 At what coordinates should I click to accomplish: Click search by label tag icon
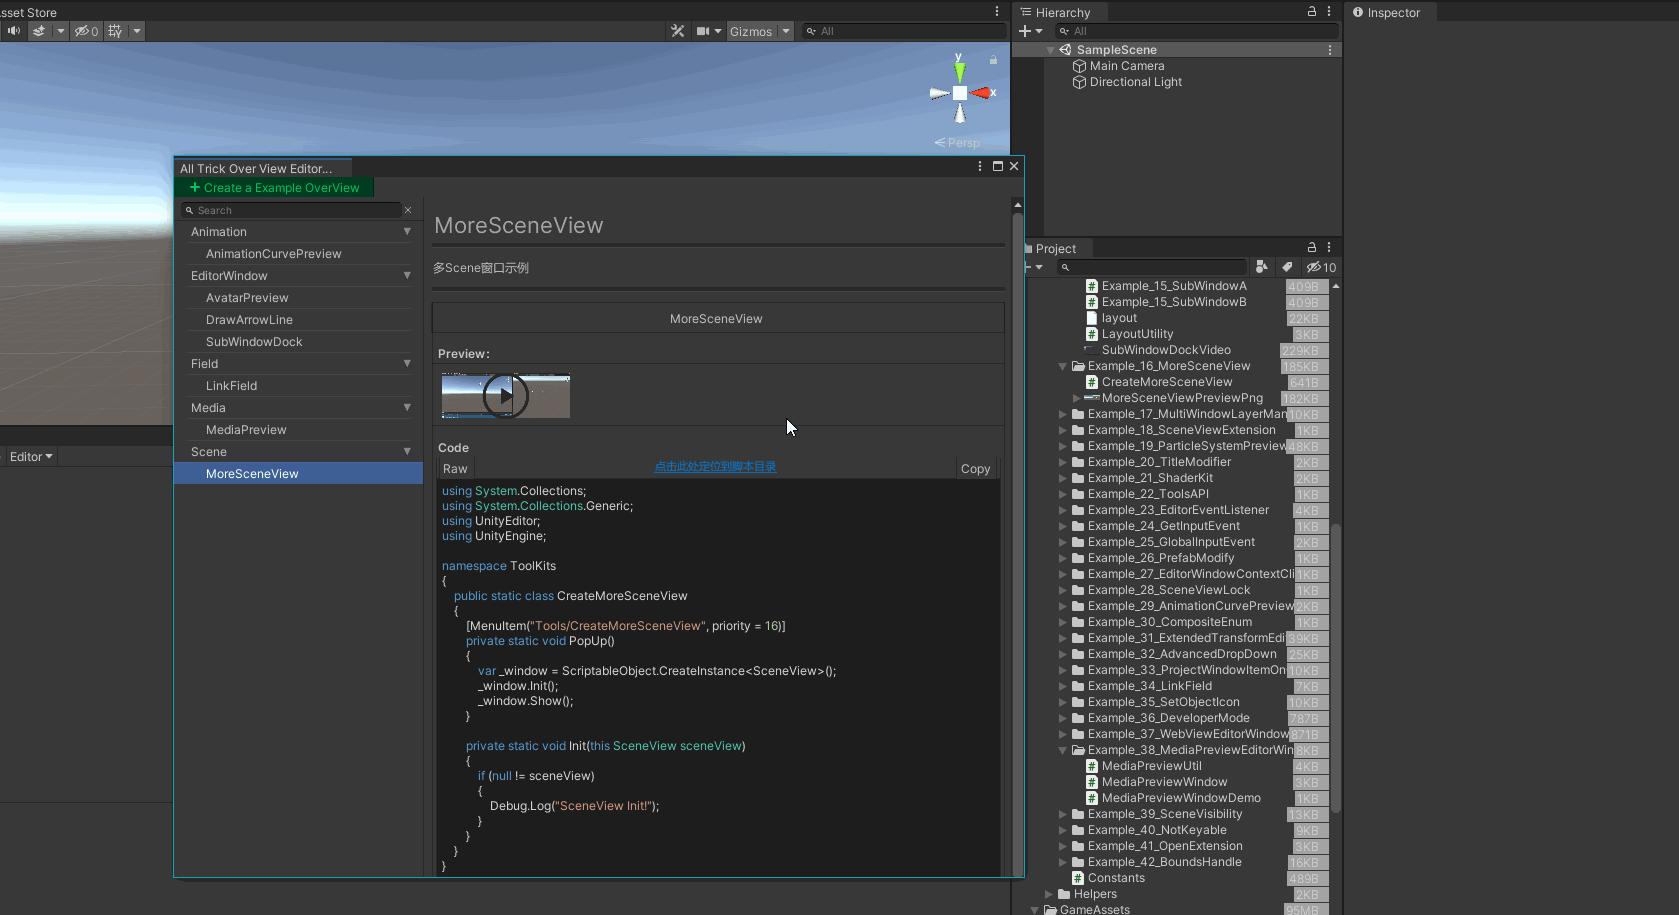click(x=1288, y=267)
